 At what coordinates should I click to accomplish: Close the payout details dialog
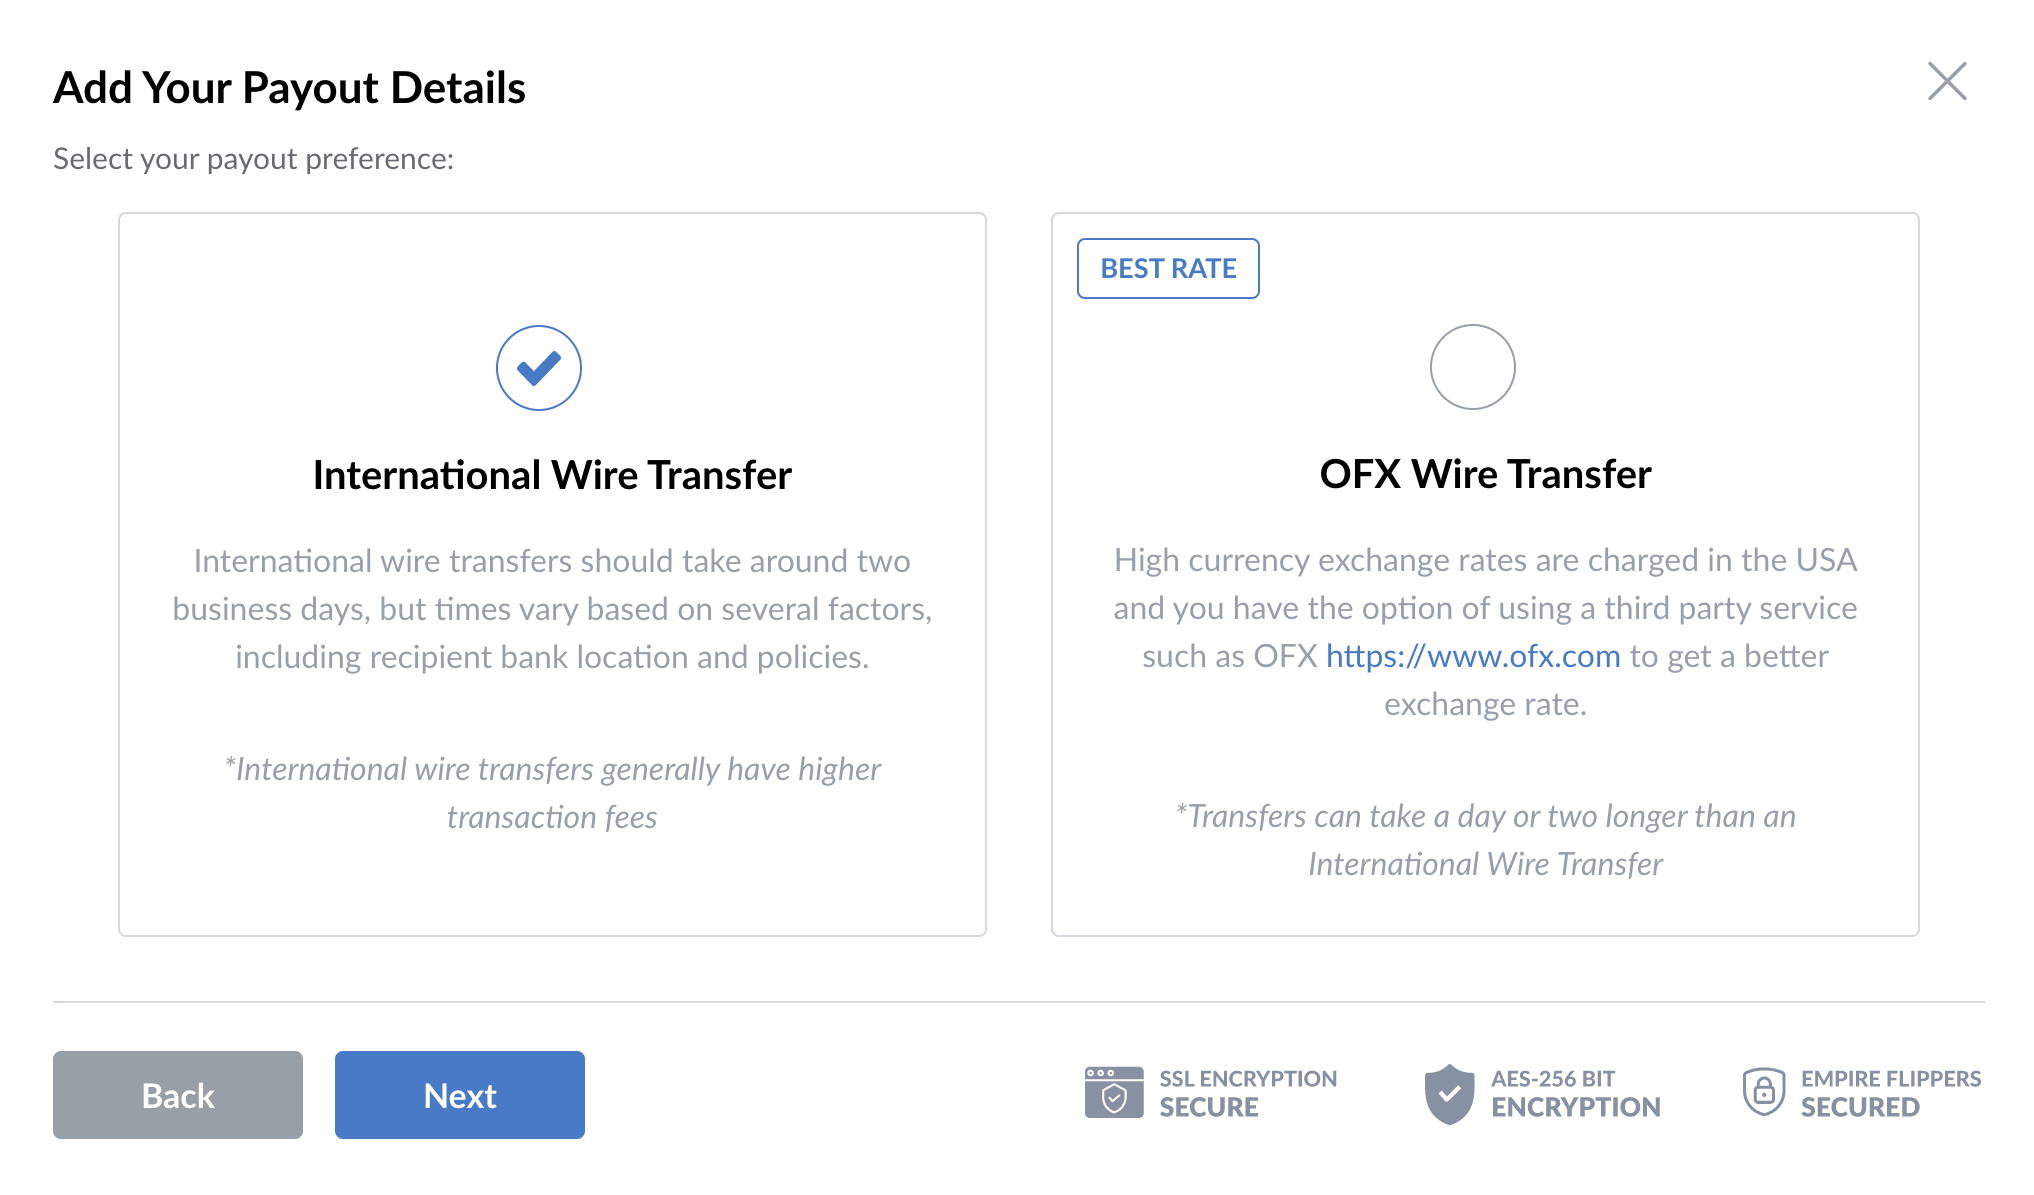click(1947, 82)
